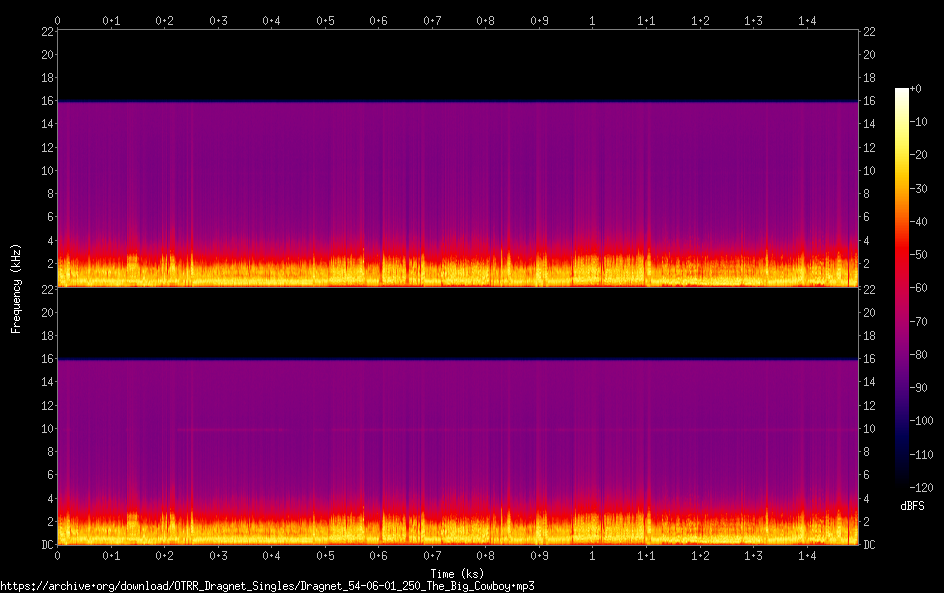Click the 0.9 marker on top time axis
Viewport: 944px width, 593px height.
click(x=539, y=20)
